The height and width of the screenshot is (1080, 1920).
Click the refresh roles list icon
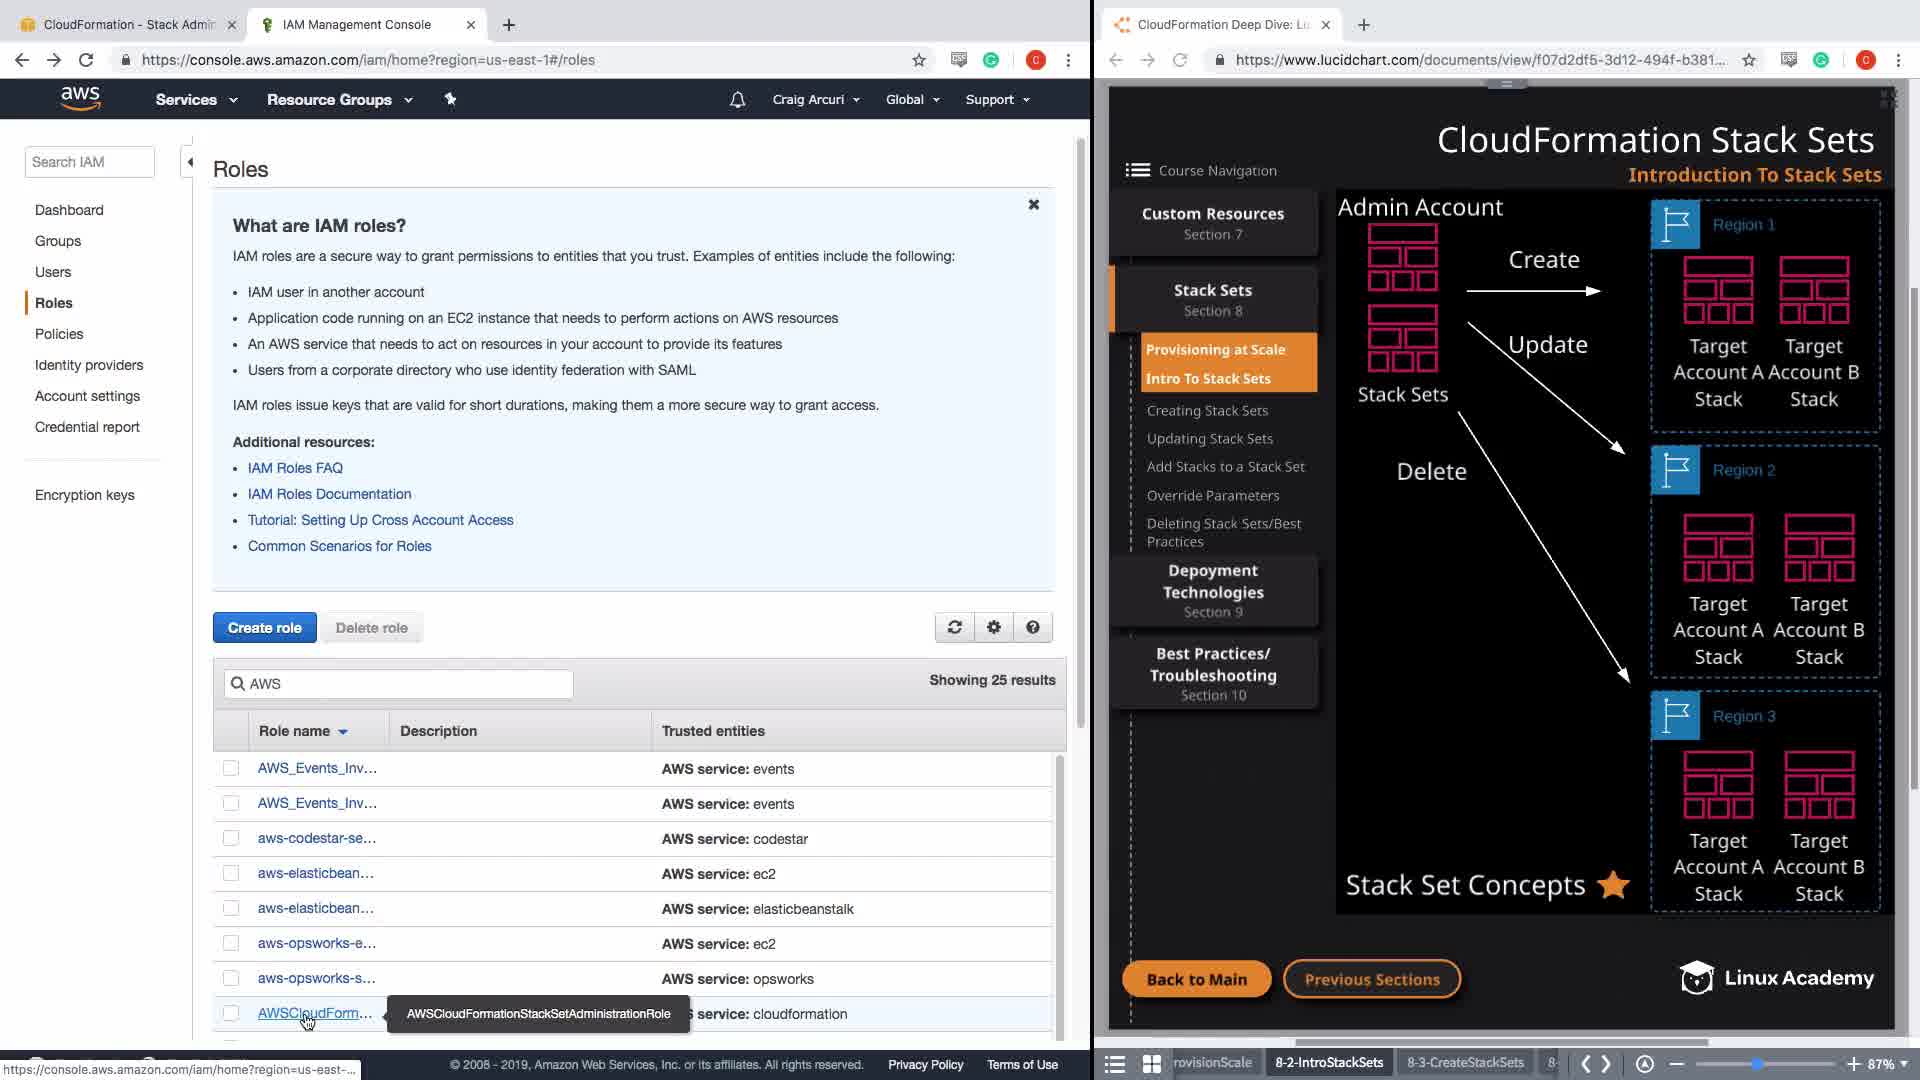point(954,627)
